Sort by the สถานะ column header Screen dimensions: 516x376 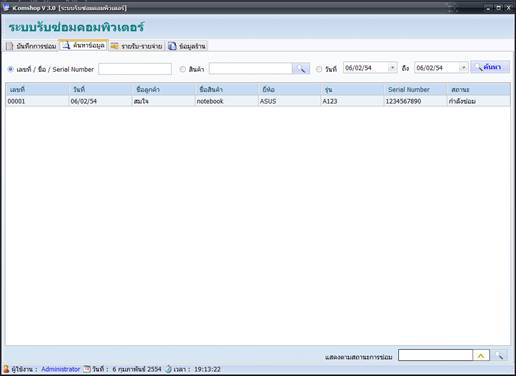[479, 89]
